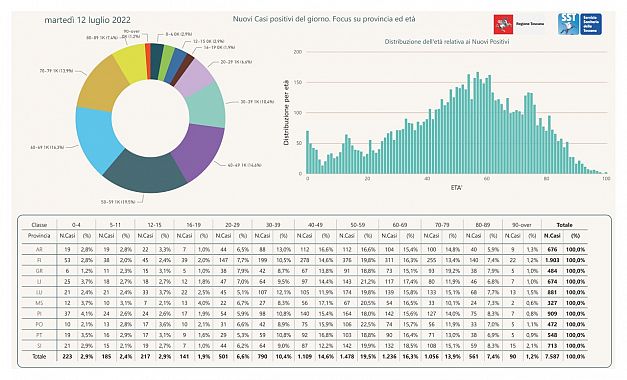Click the 30-39 total cases value '790'
The height and width of the screenshot is (380, 627).
(262, 356)
